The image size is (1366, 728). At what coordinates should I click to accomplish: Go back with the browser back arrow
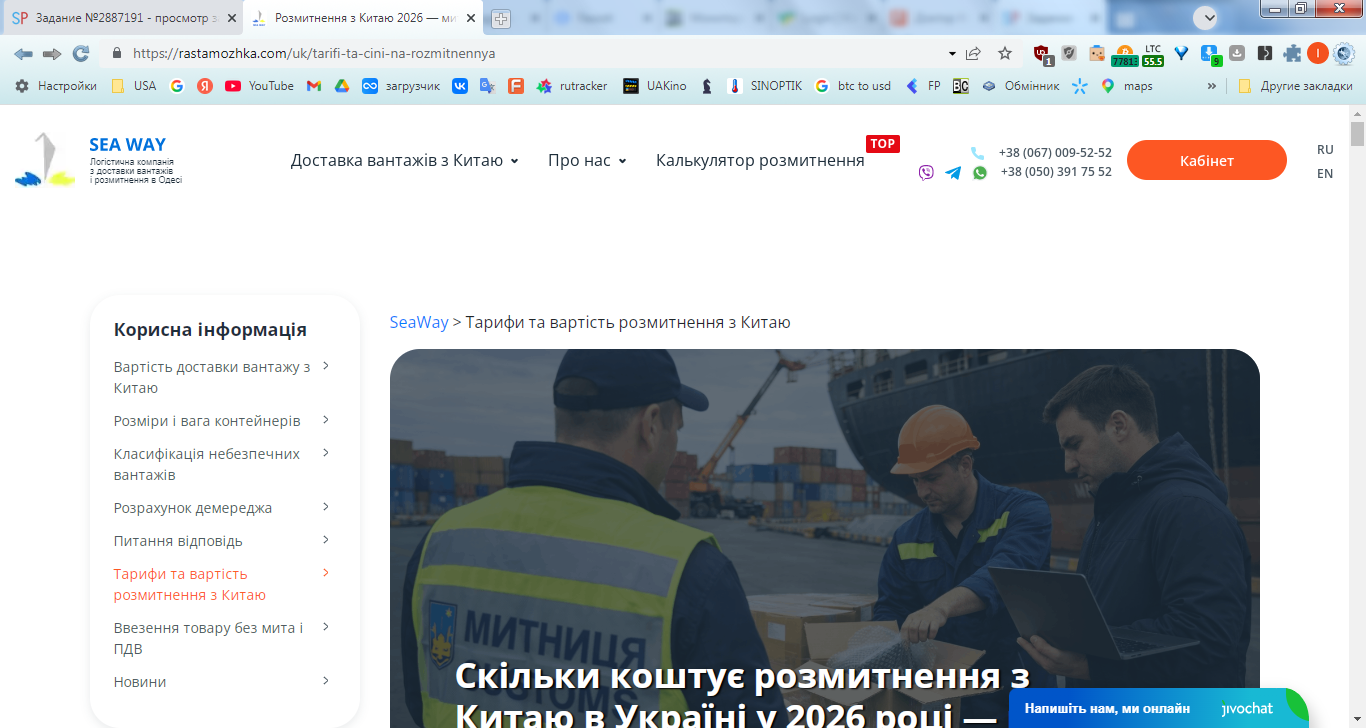23,53
